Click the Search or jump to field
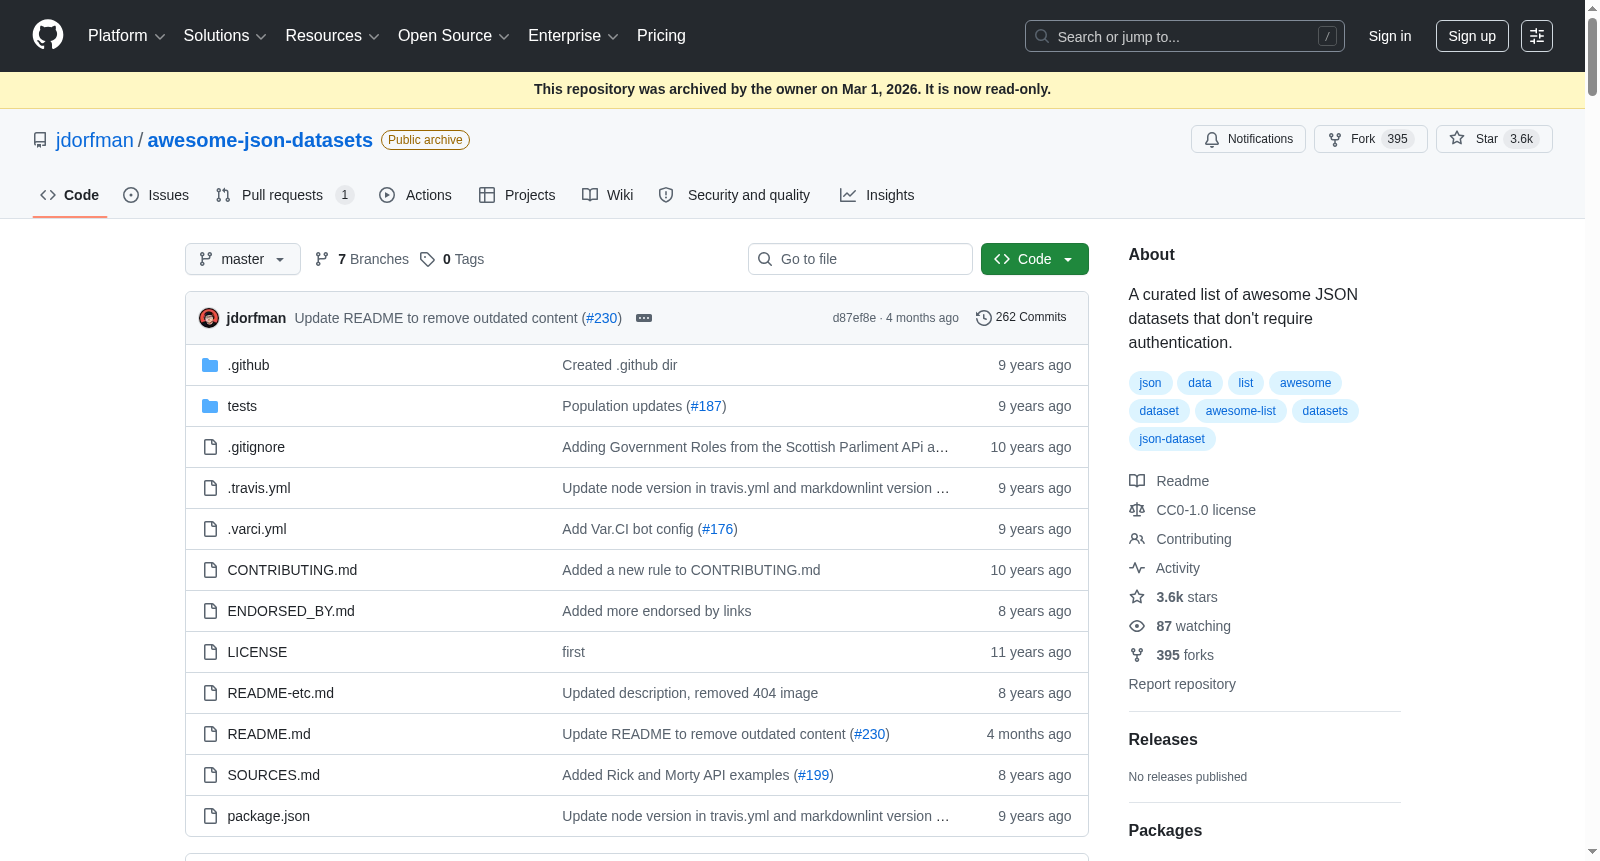1600x861 pixels. pyautogui.click(x=1185, y=36)
